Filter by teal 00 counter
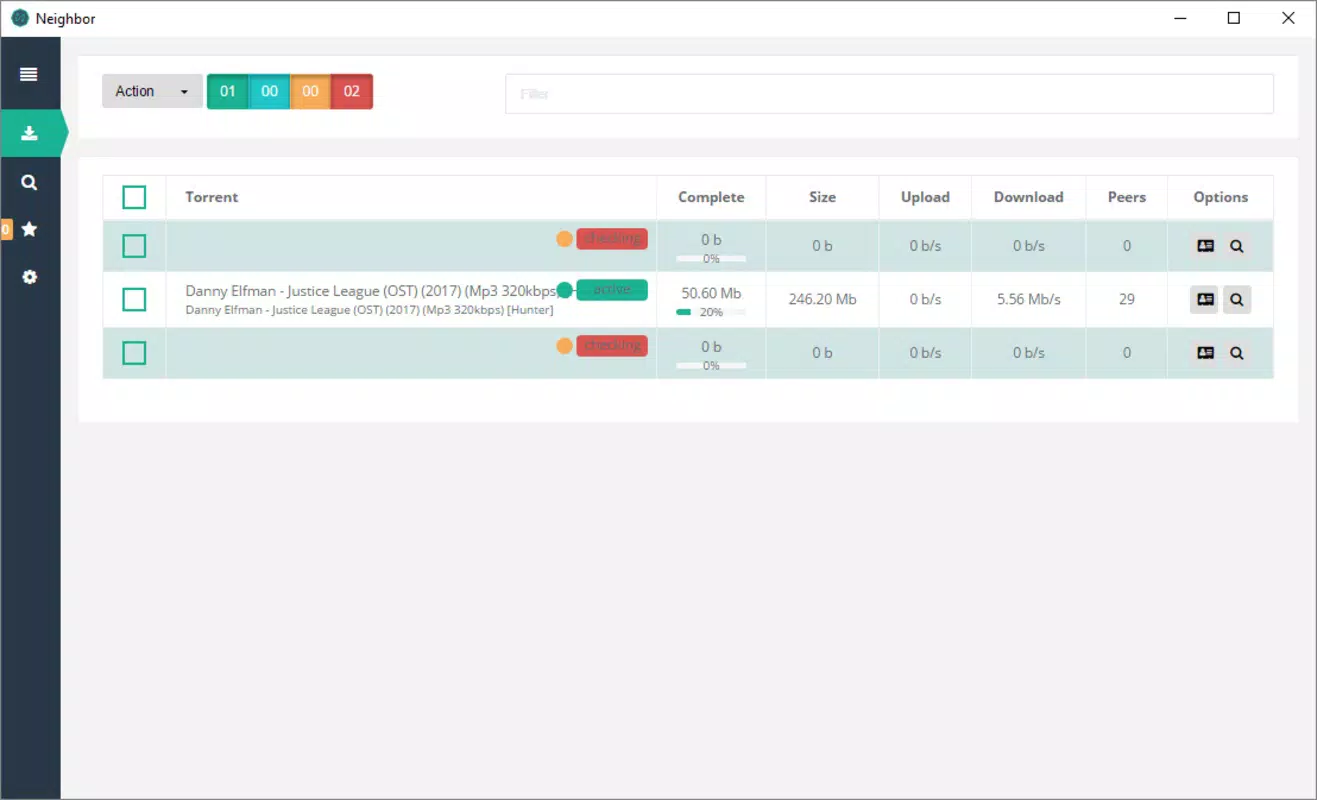This screenshot has height=800, width=1317. pos(269,91)
